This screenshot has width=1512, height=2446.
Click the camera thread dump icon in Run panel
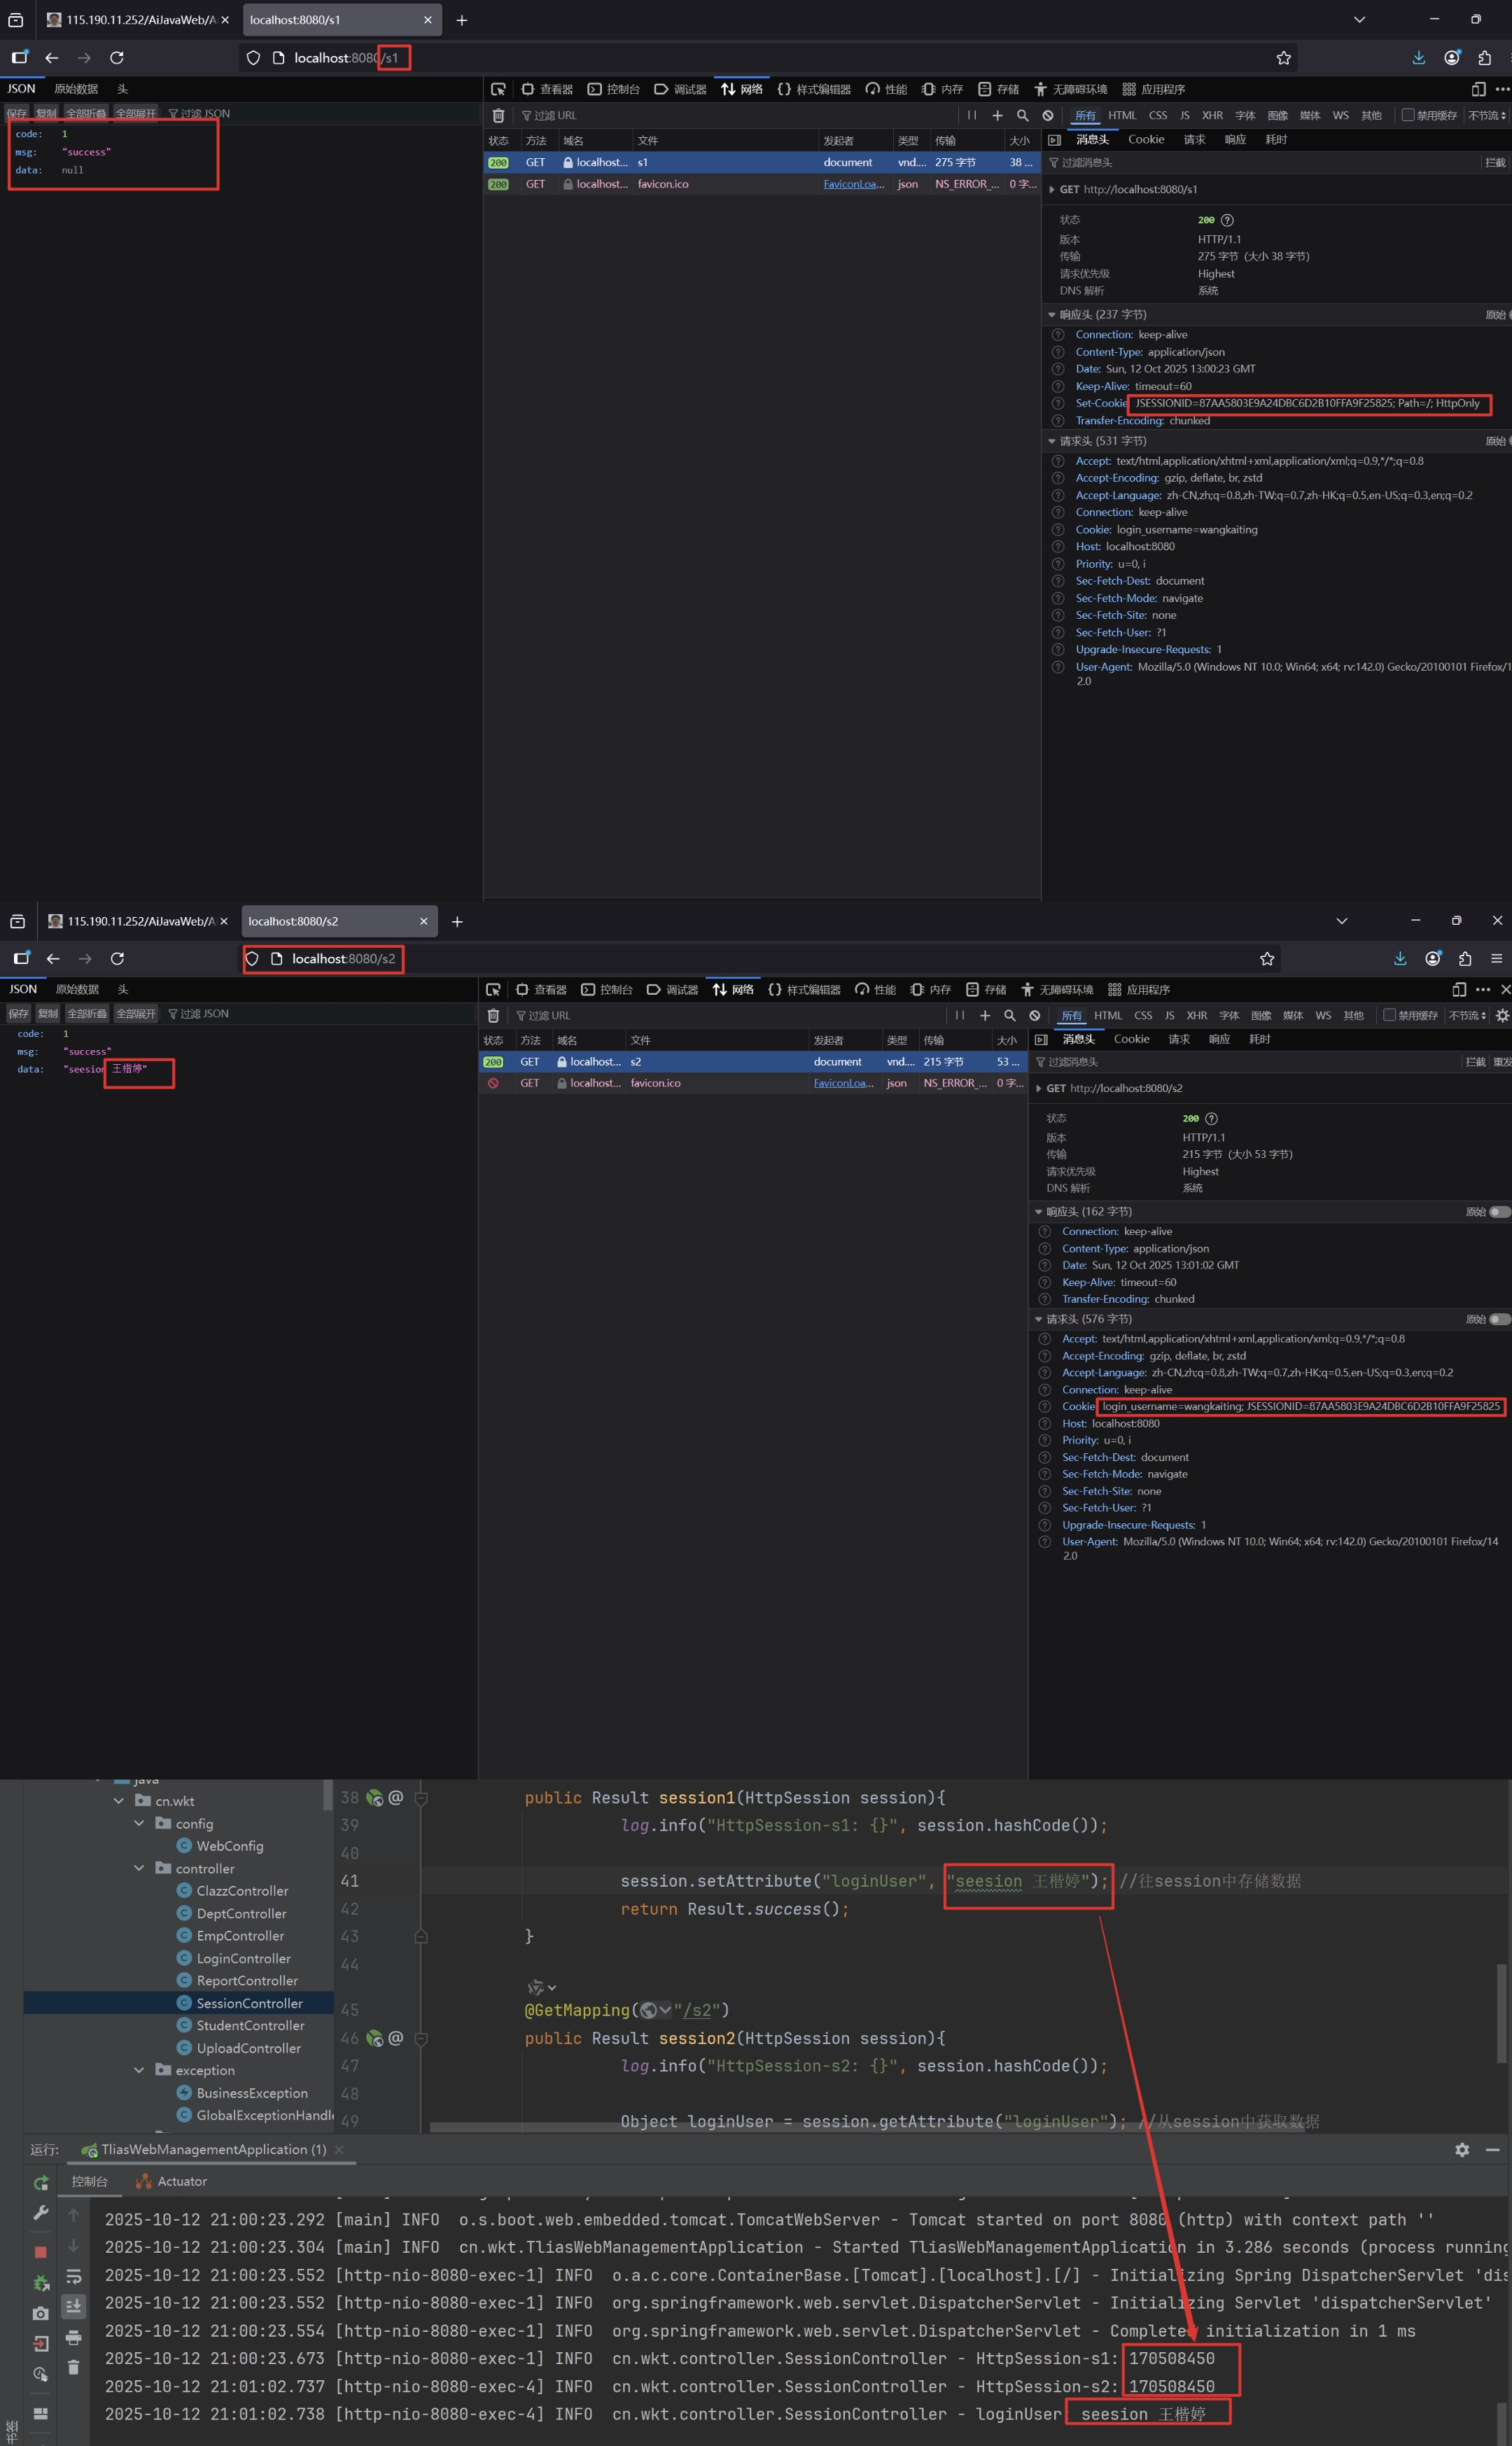pos(41,2313)
